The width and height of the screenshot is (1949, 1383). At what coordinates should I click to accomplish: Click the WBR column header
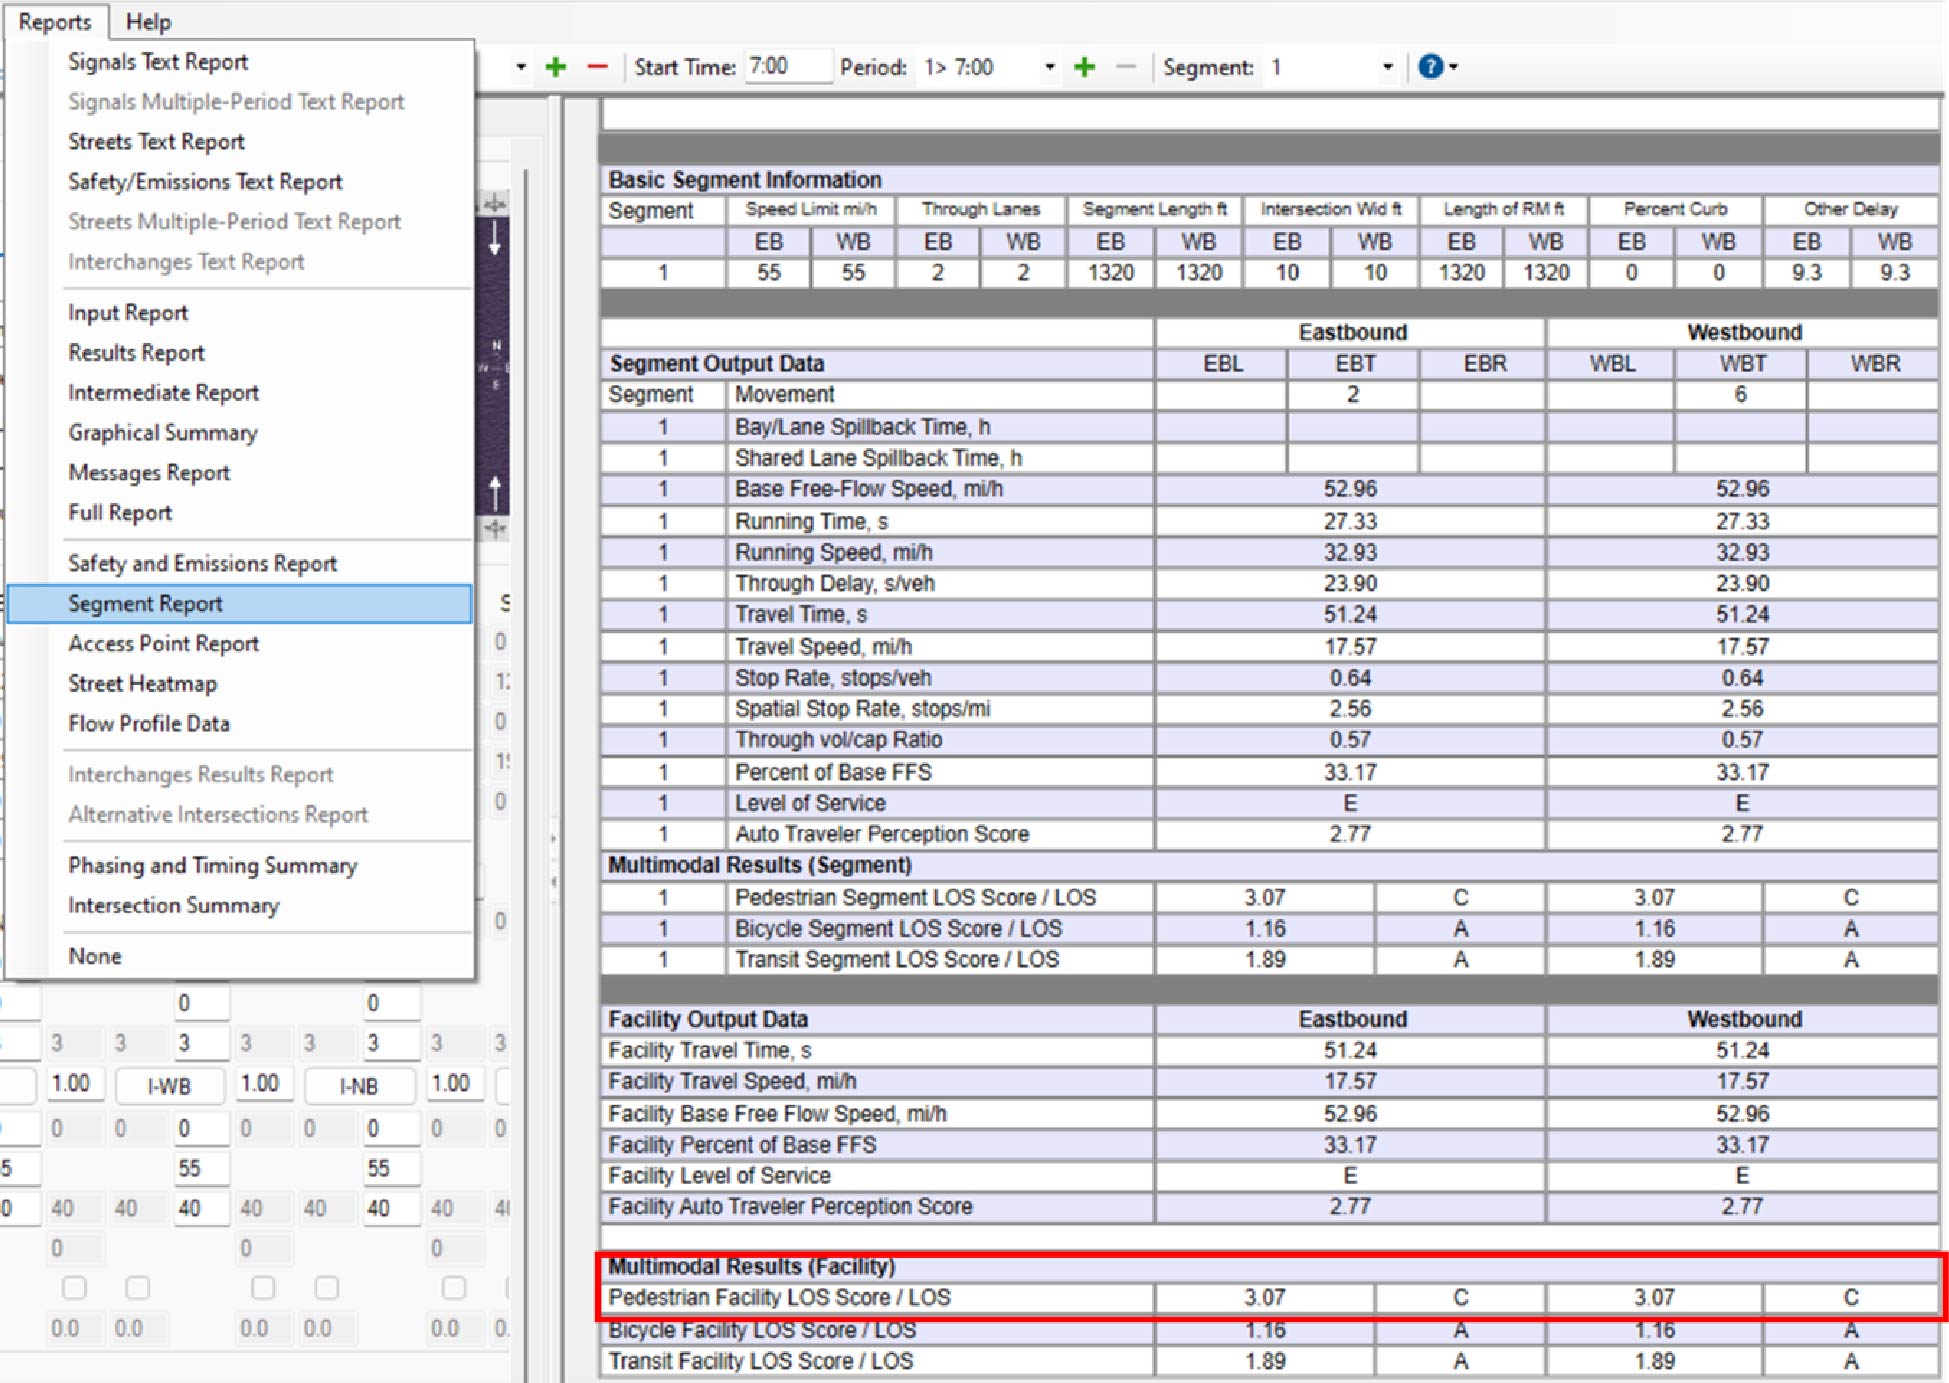point(1874,364)
